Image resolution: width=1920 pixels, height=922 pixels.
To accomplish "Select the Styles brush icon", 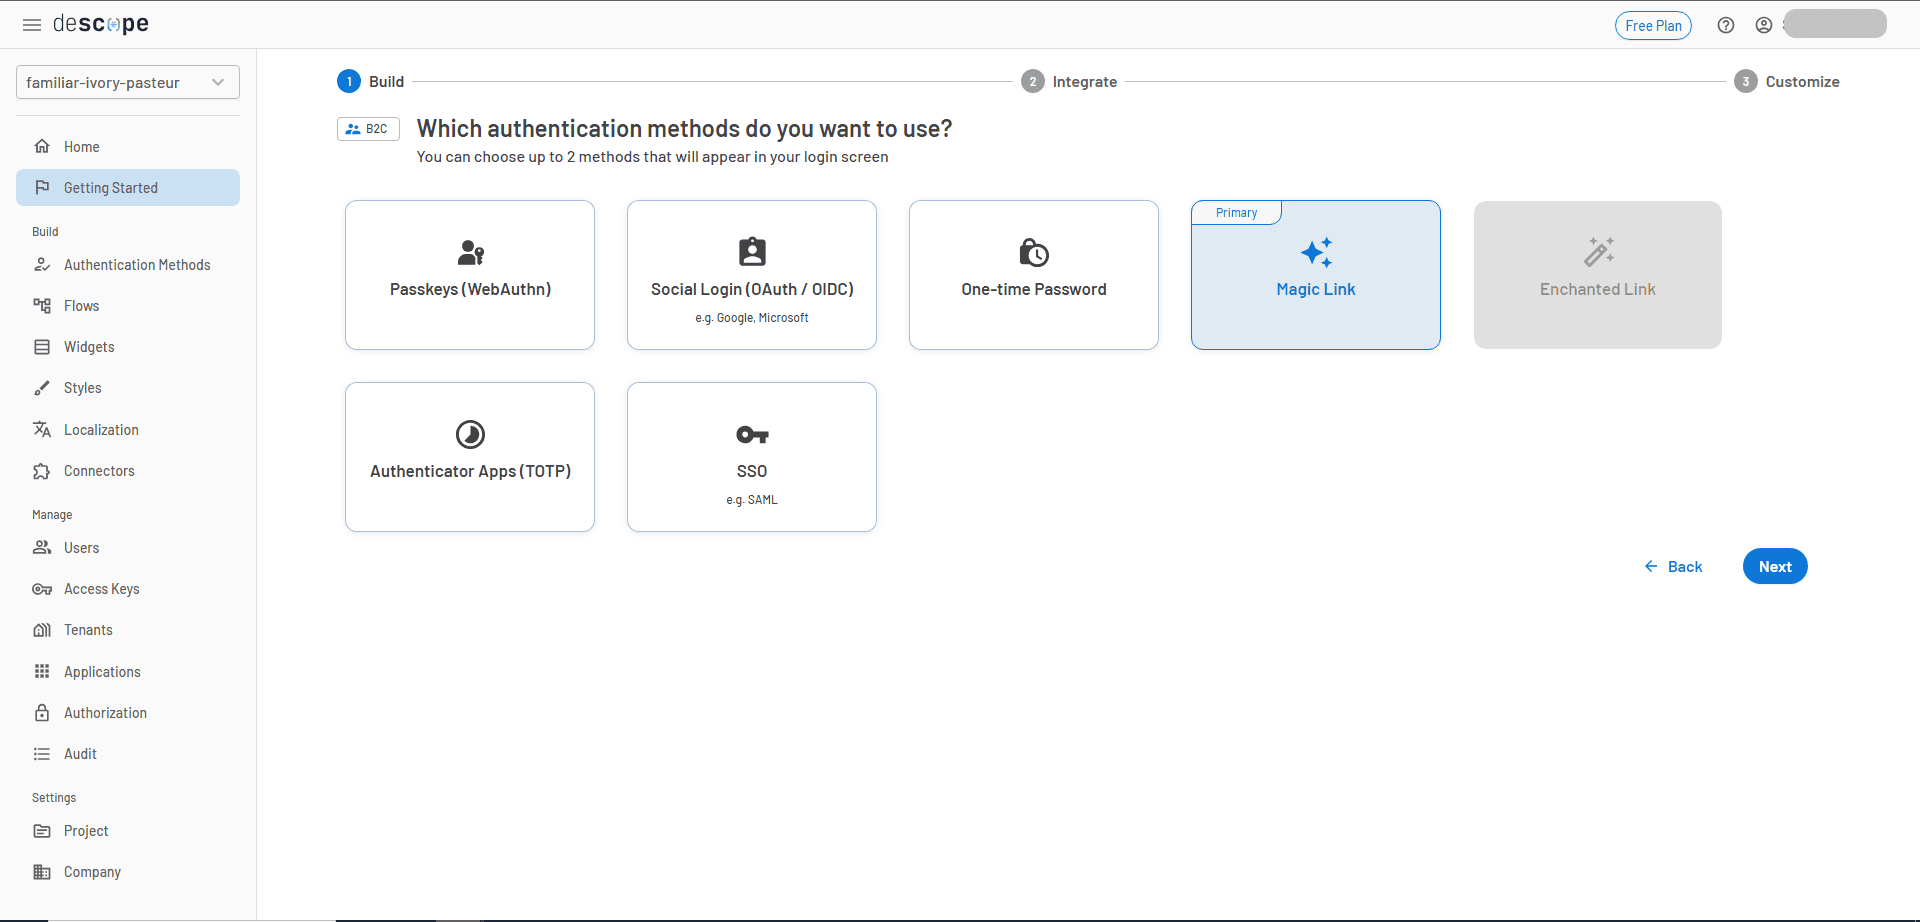I will click(42, 388).
